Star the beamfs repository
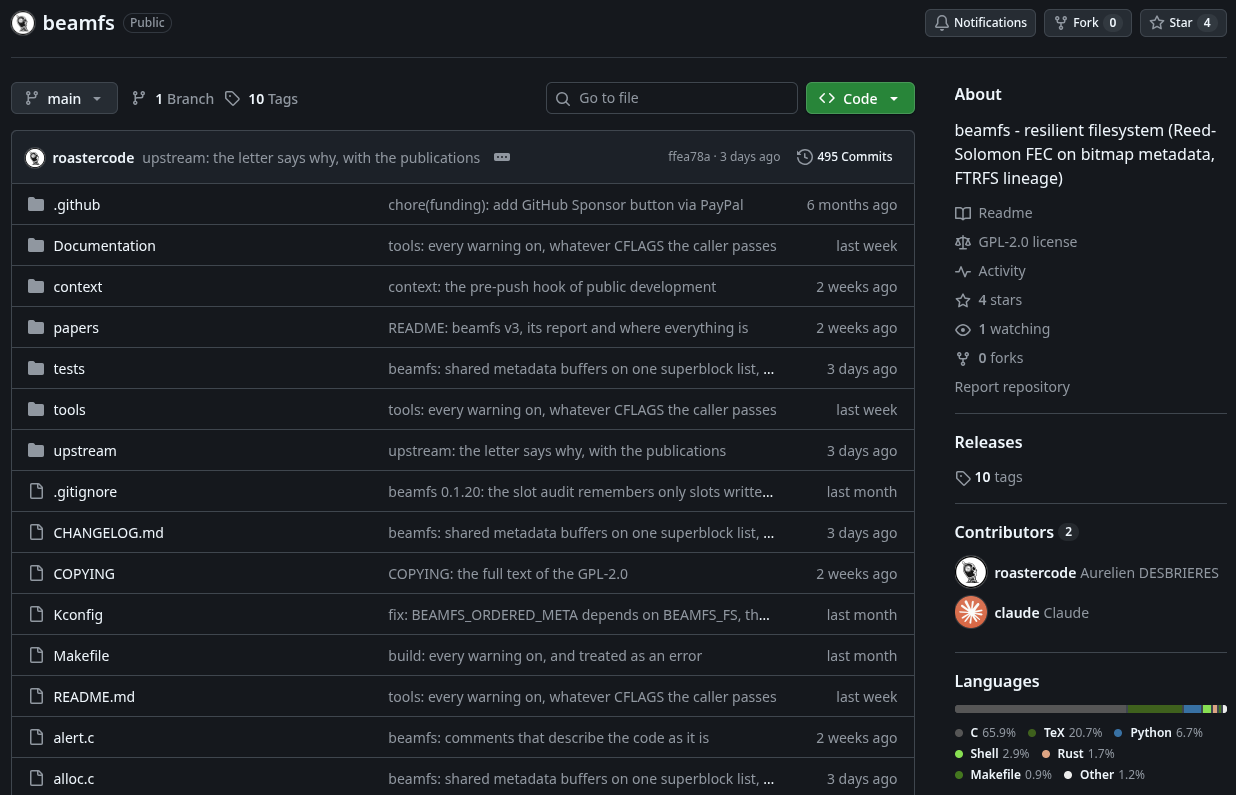This screenshot has width=1236, height=795. (x=1183, y=23)
